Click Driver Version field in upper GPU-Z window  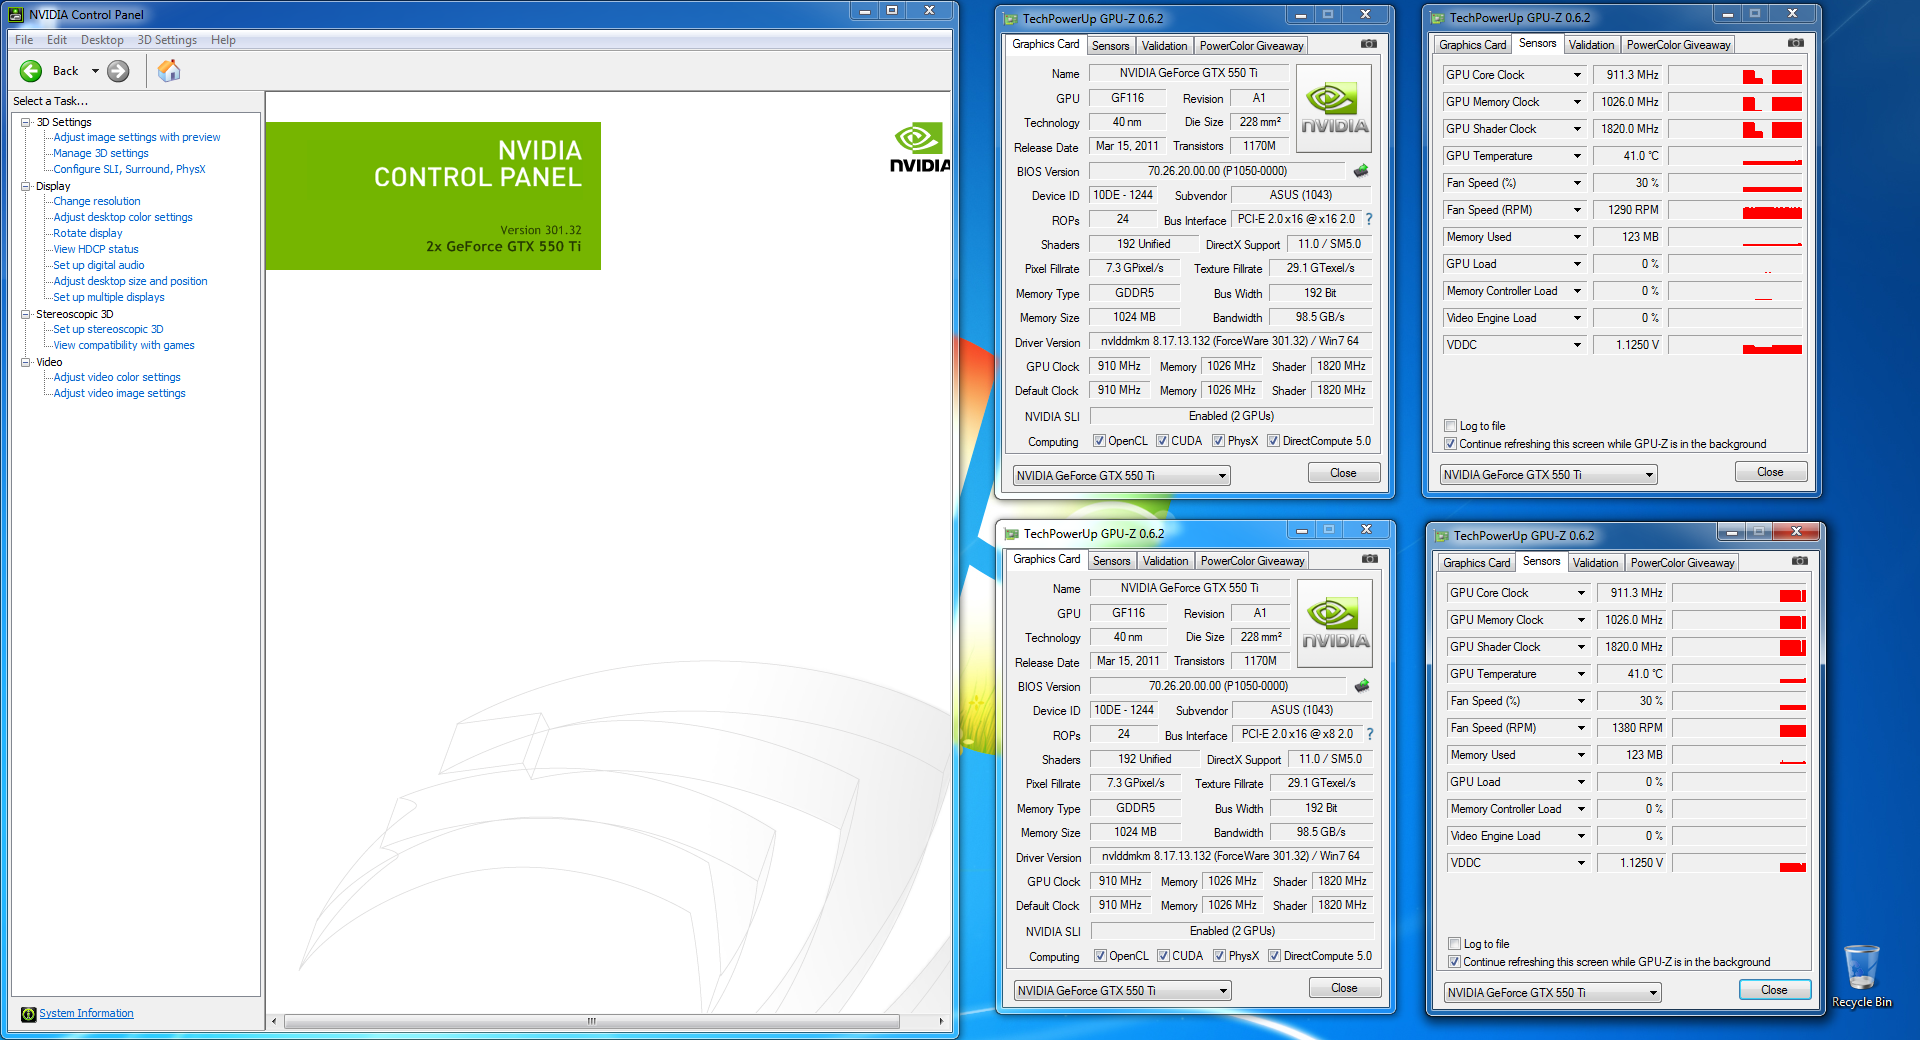coord(1230,341)
